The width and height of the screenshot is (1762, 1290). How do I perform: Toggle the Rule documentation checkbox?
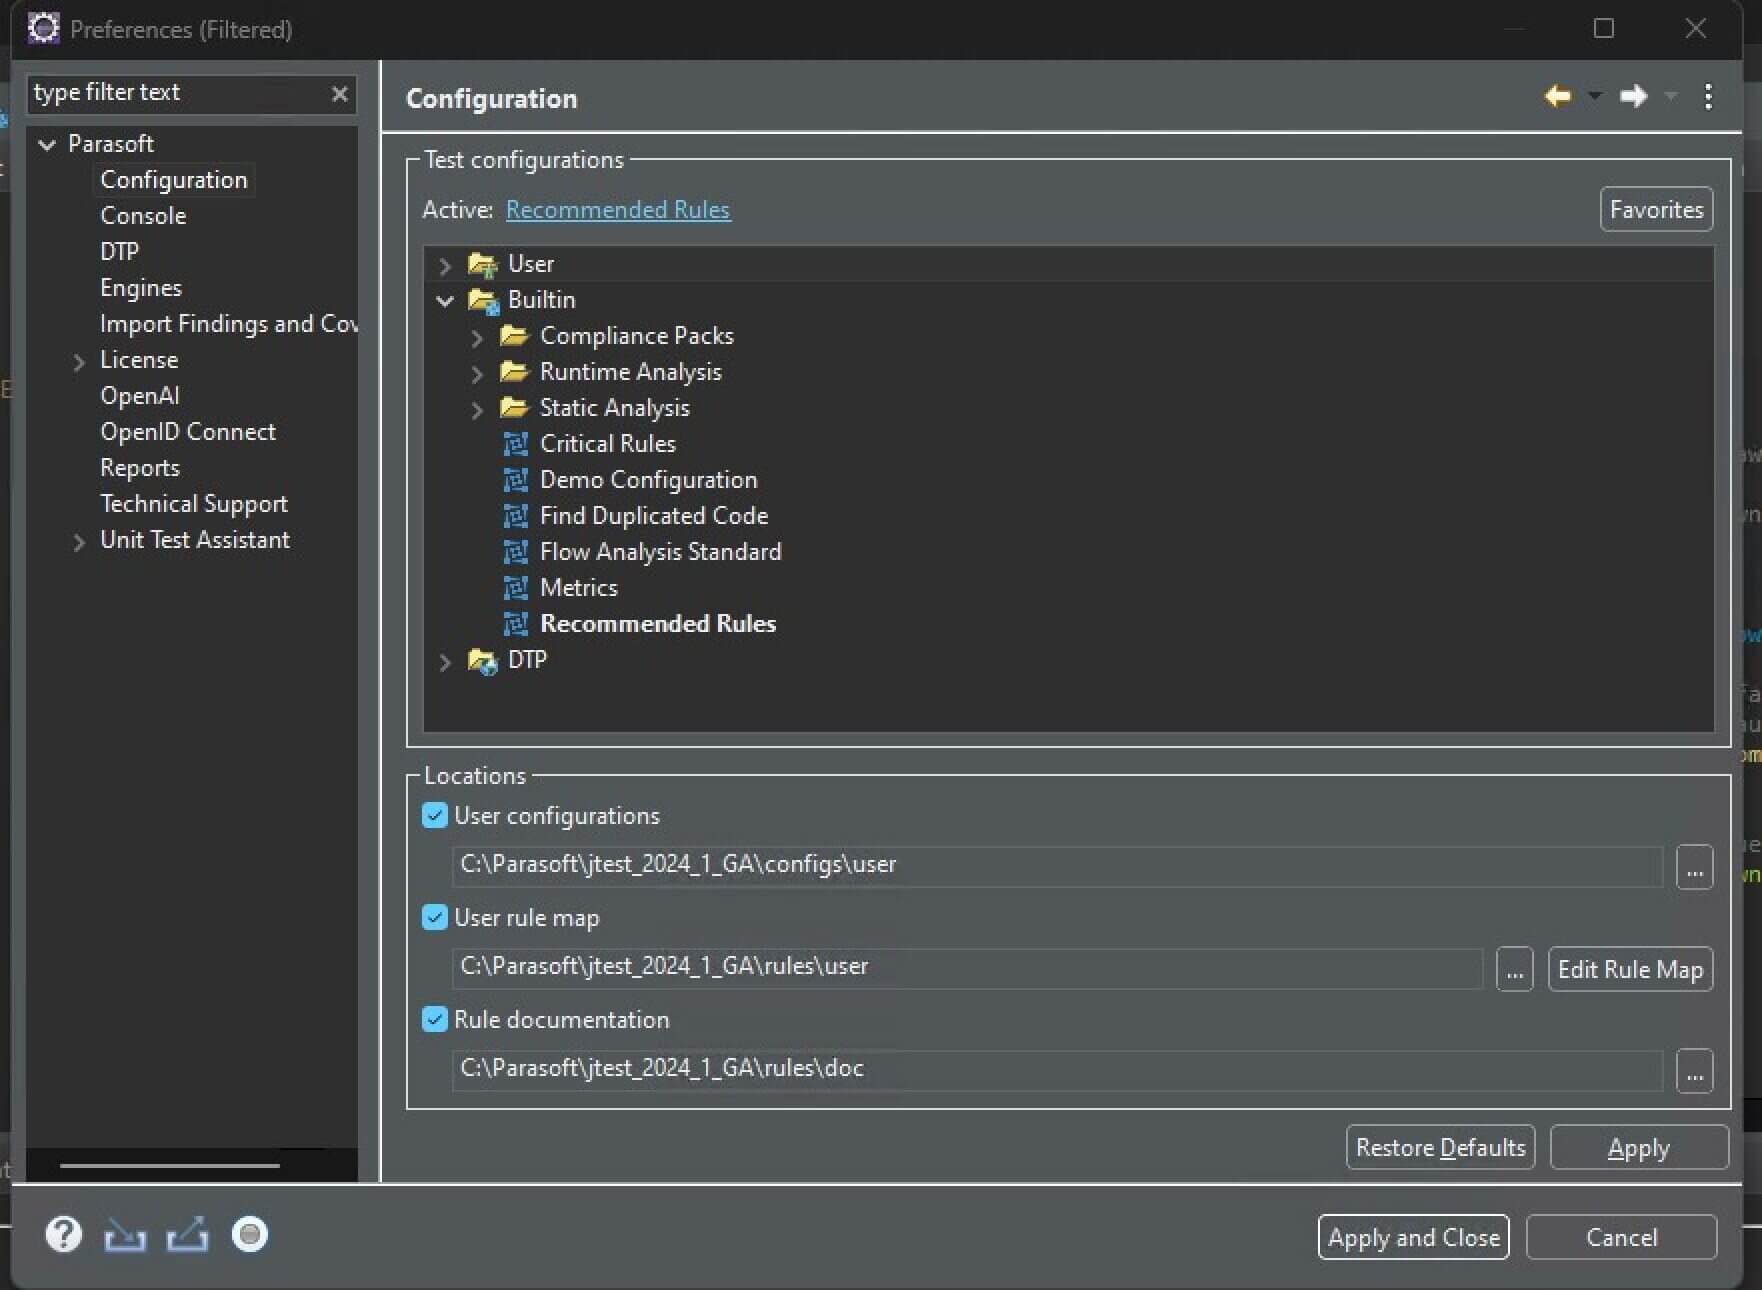click(x=434, y=1019)
